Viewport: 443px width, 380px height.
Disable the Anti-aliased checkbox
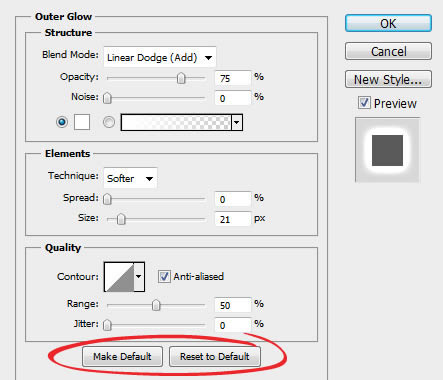click(164, 276)
